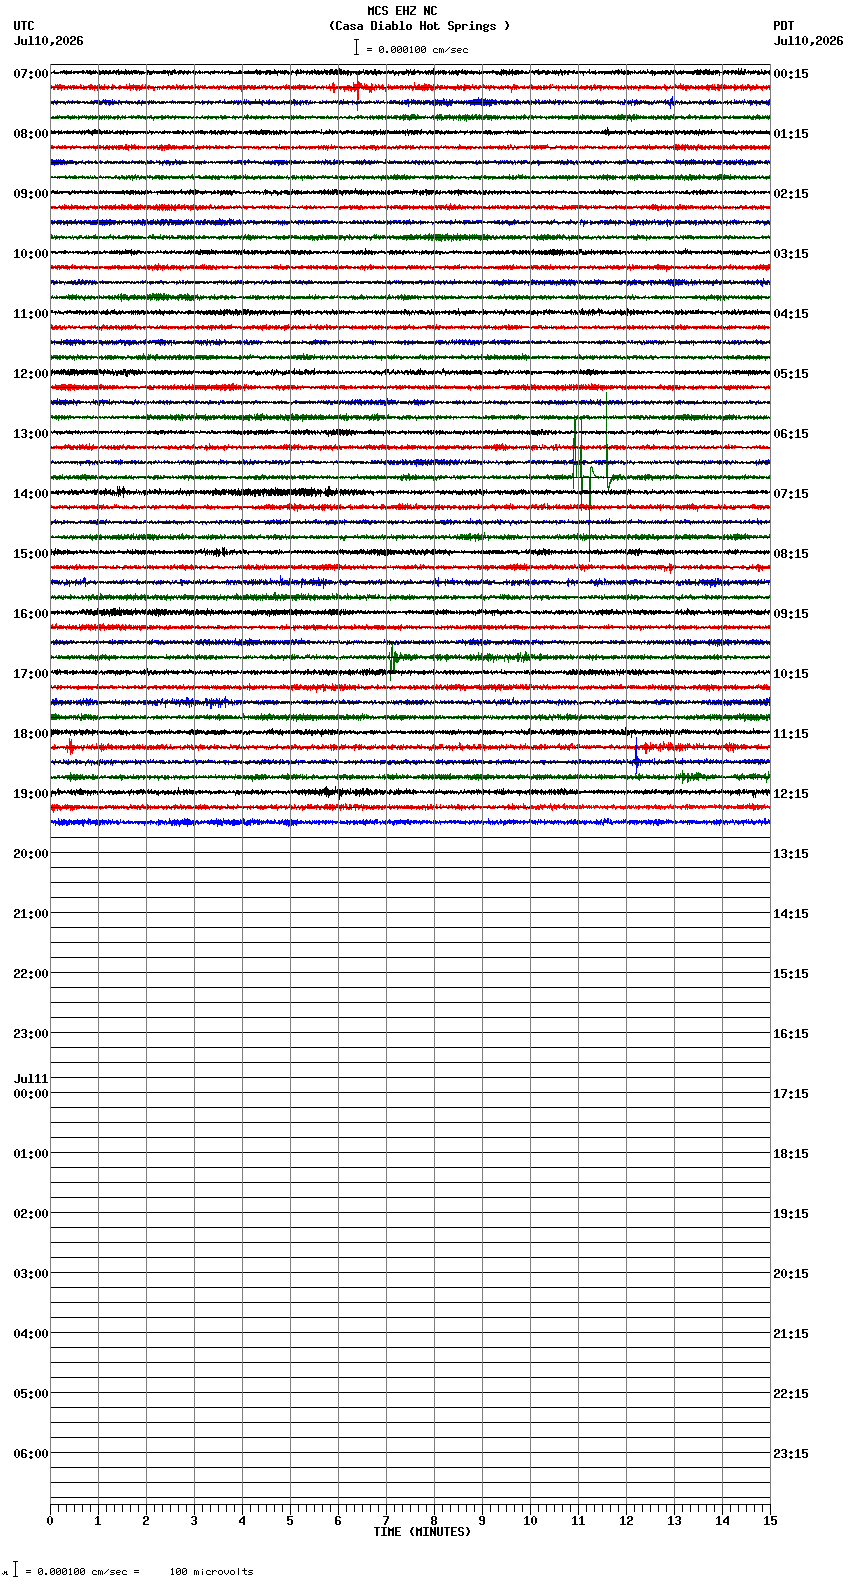This screenshot has height=1584, width=850.
Task: Click the 06:15 PDT time label
Action: pos(791,434)
